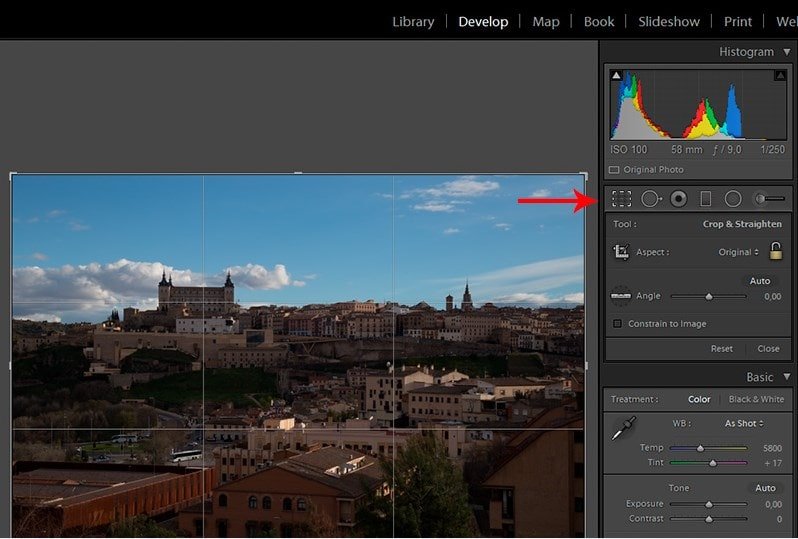Open the Aspect Original dropdown
The width and height of the screenshot is (798, 539).
(740, 252)
